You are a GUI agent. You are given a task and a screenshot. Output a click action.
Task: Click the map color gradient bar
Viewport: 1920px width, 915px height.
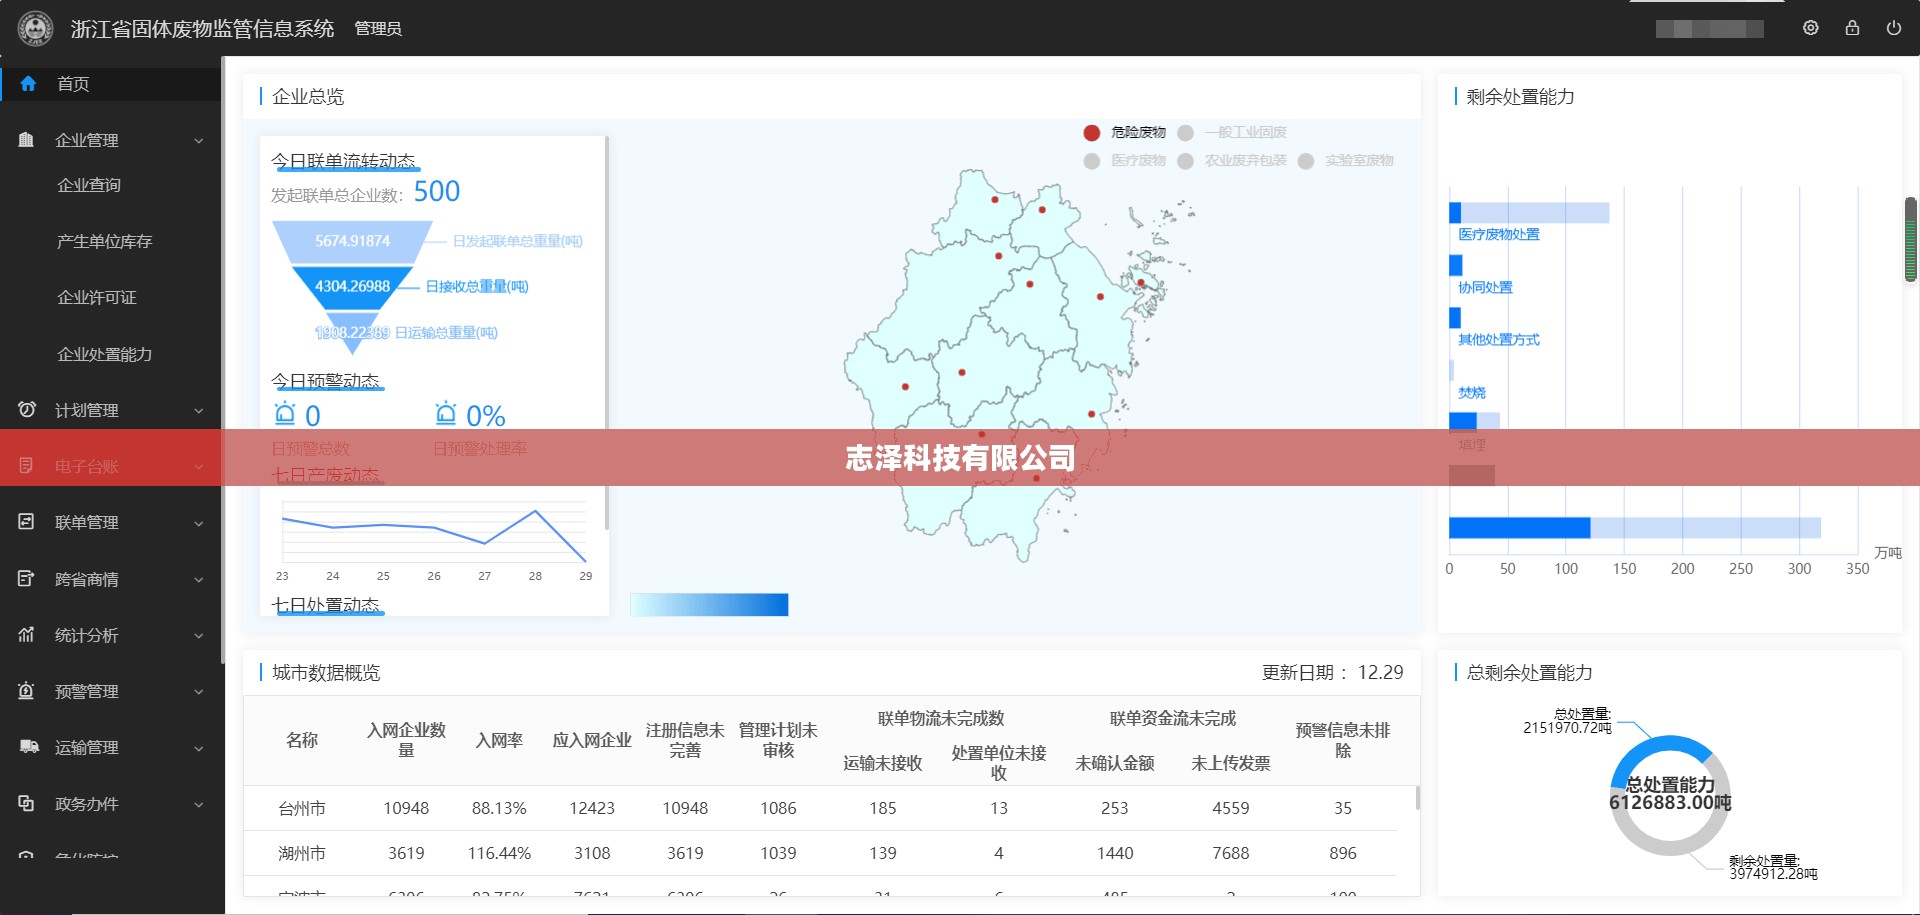[x=709, y=604]
